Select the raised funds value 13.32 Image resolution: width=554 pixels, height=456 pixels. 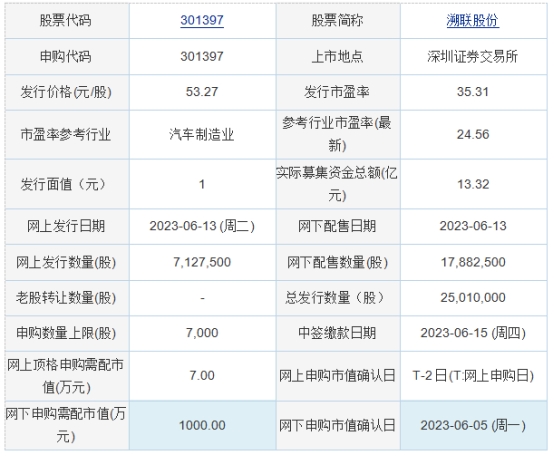click(473, 184)
